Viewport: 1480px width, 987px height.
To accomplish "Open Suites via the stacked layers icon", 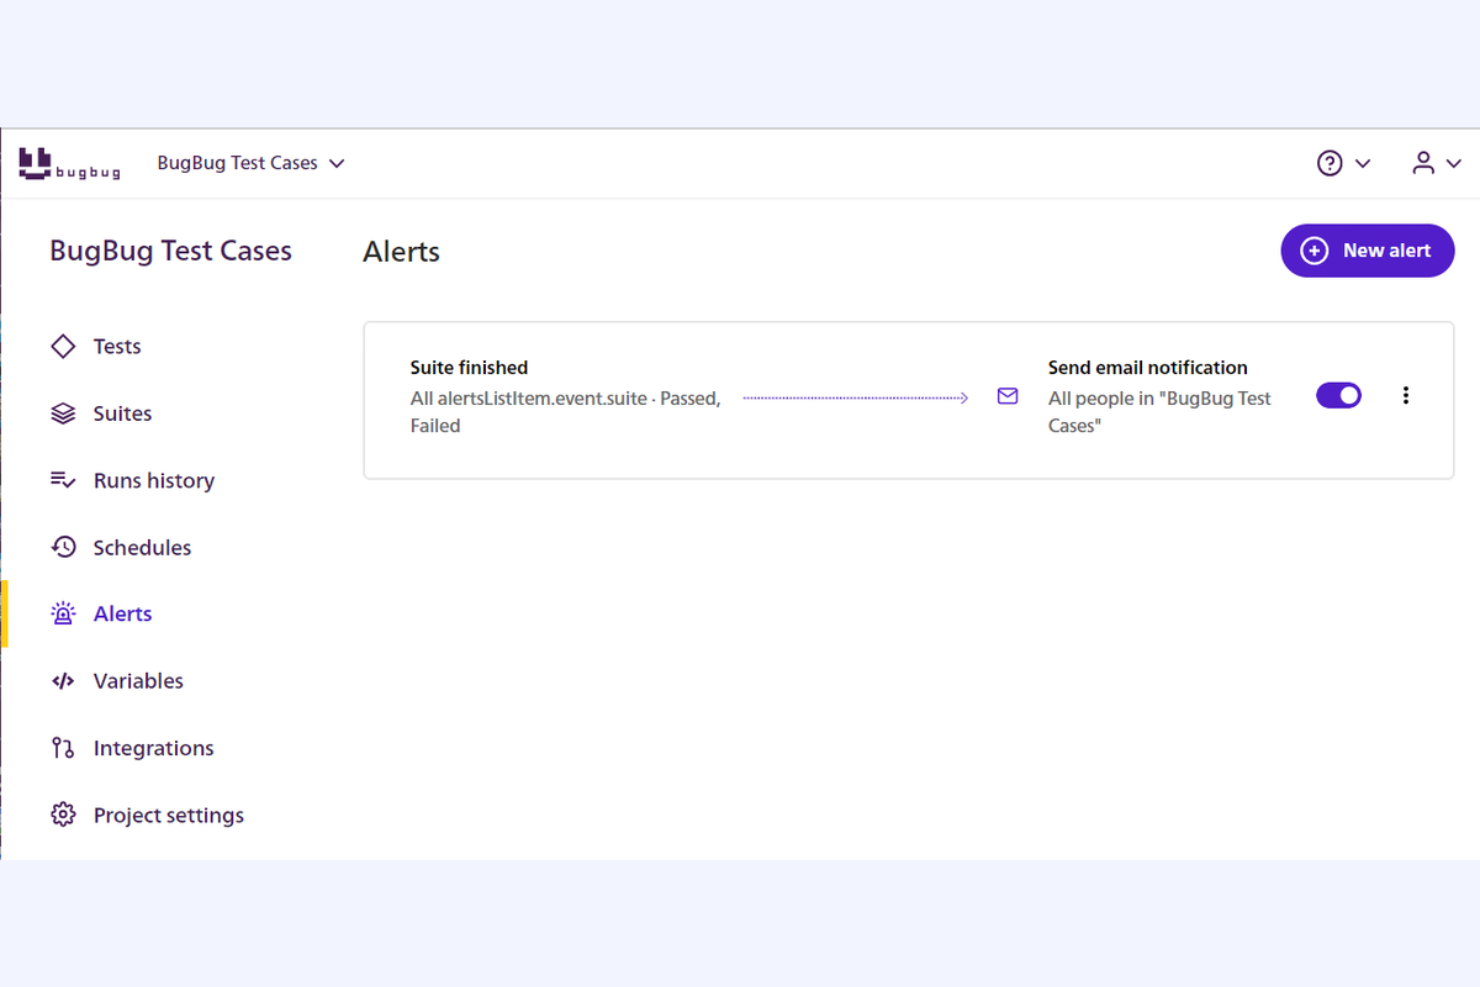I will (x=63, y=413).
